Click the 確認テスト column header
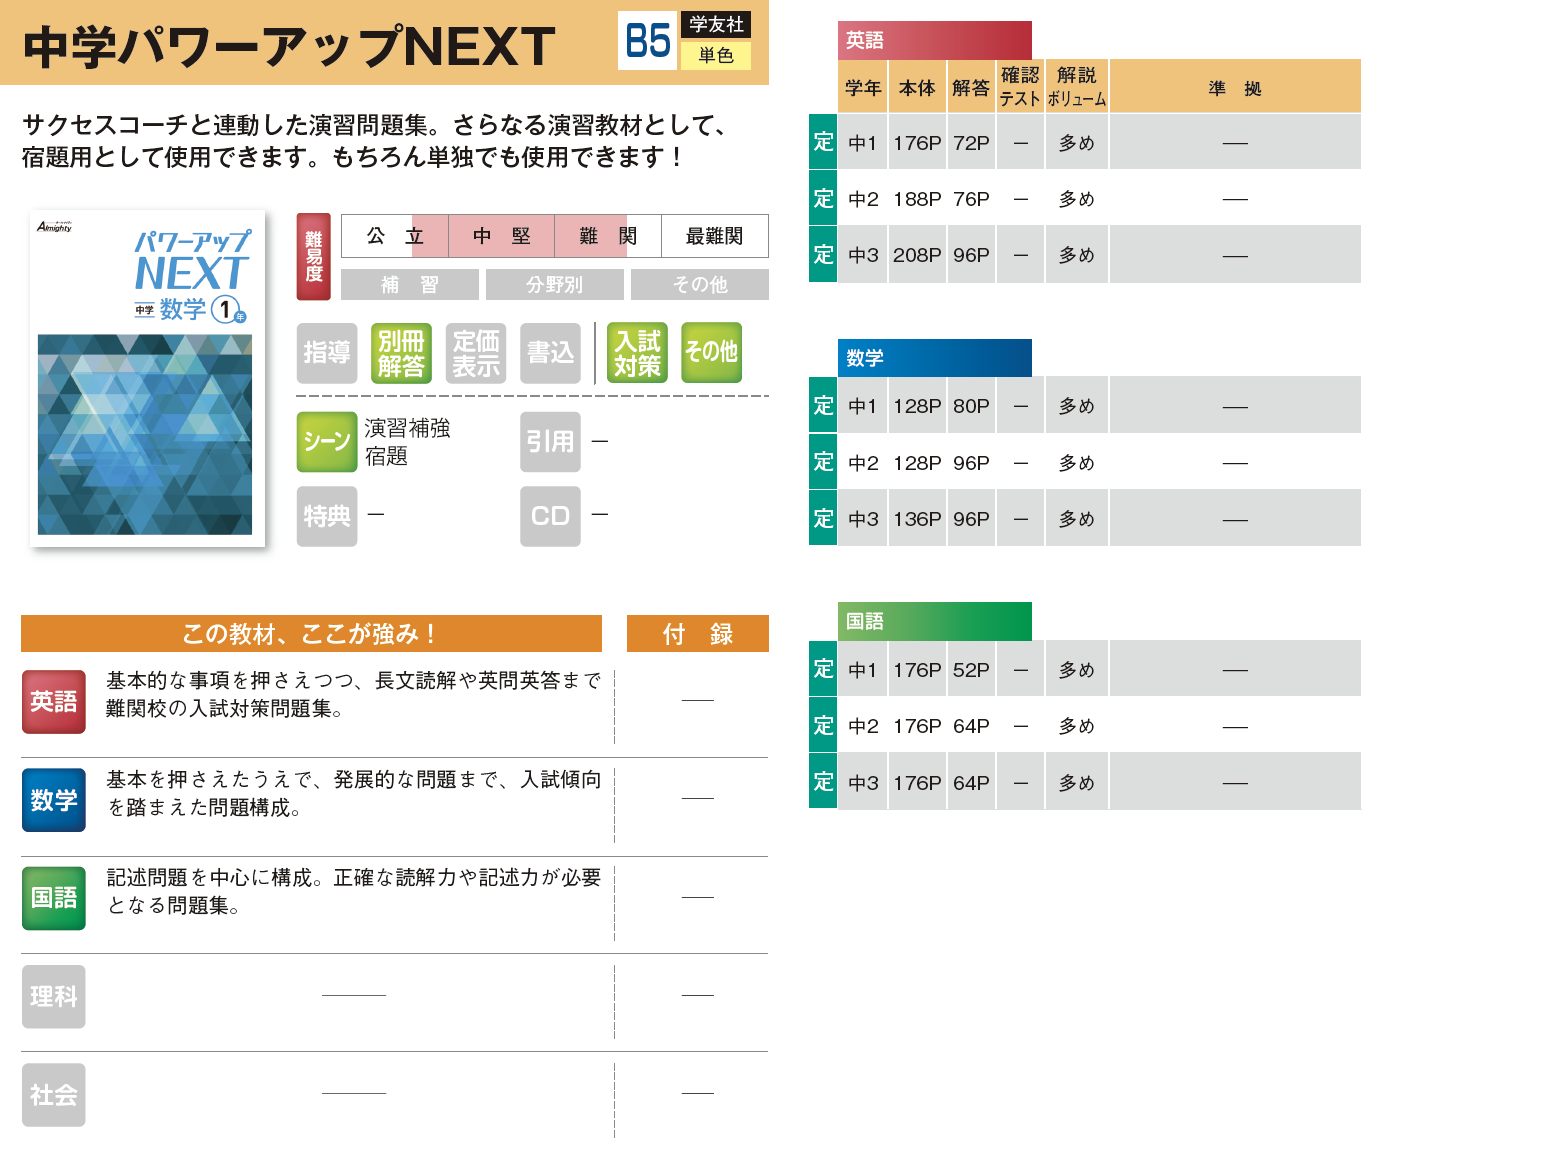Image resolution: width=1566 pixels, height=1160 pixels. (x=1020, y=87)
